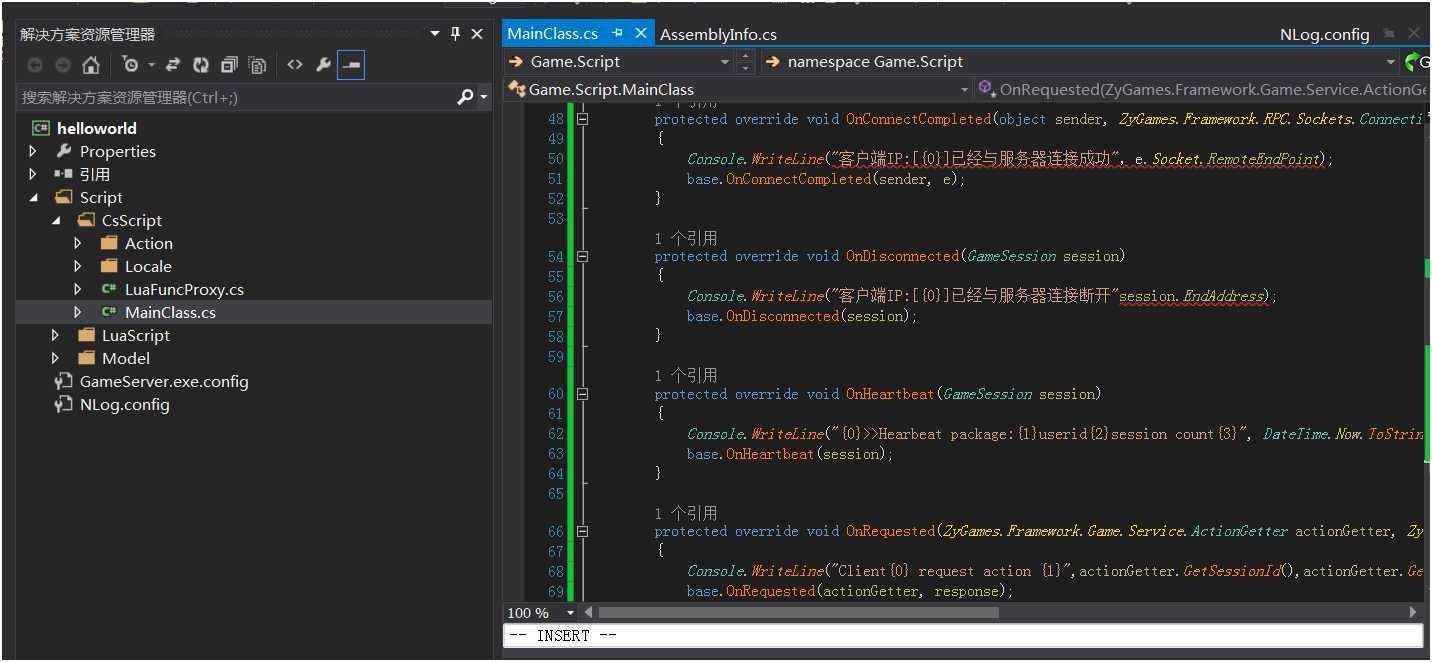Close the MainClass.cs tab
Image resolution: width=1432 pixels, height=662 pixels.
(x=641, y=33)
